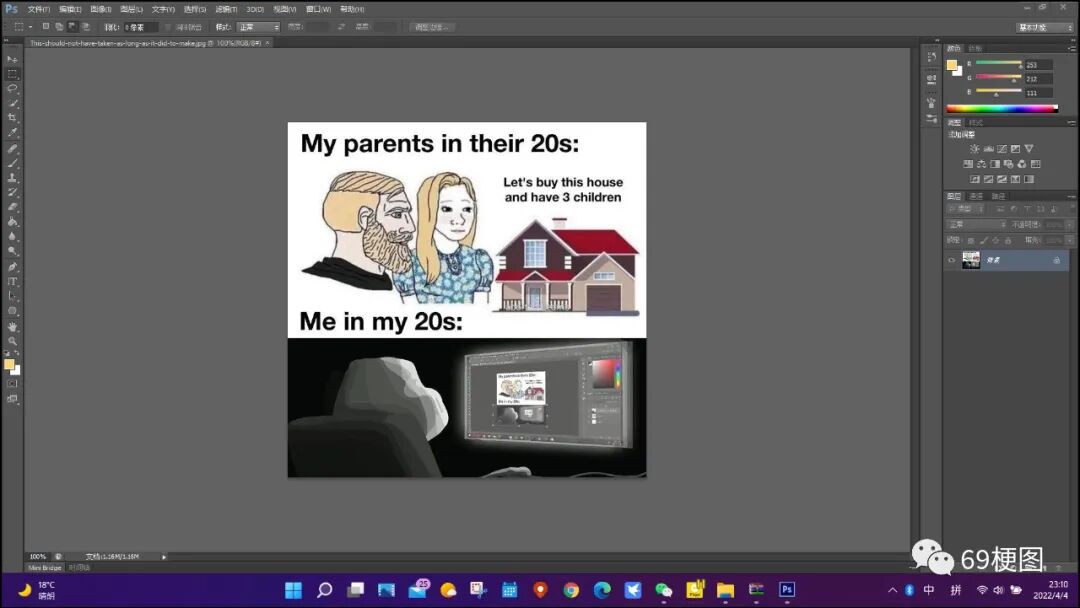Viewport: 1080px width, 608px height.
Task: Add Curves adjustment layer
Action: tap(1002, 149)
